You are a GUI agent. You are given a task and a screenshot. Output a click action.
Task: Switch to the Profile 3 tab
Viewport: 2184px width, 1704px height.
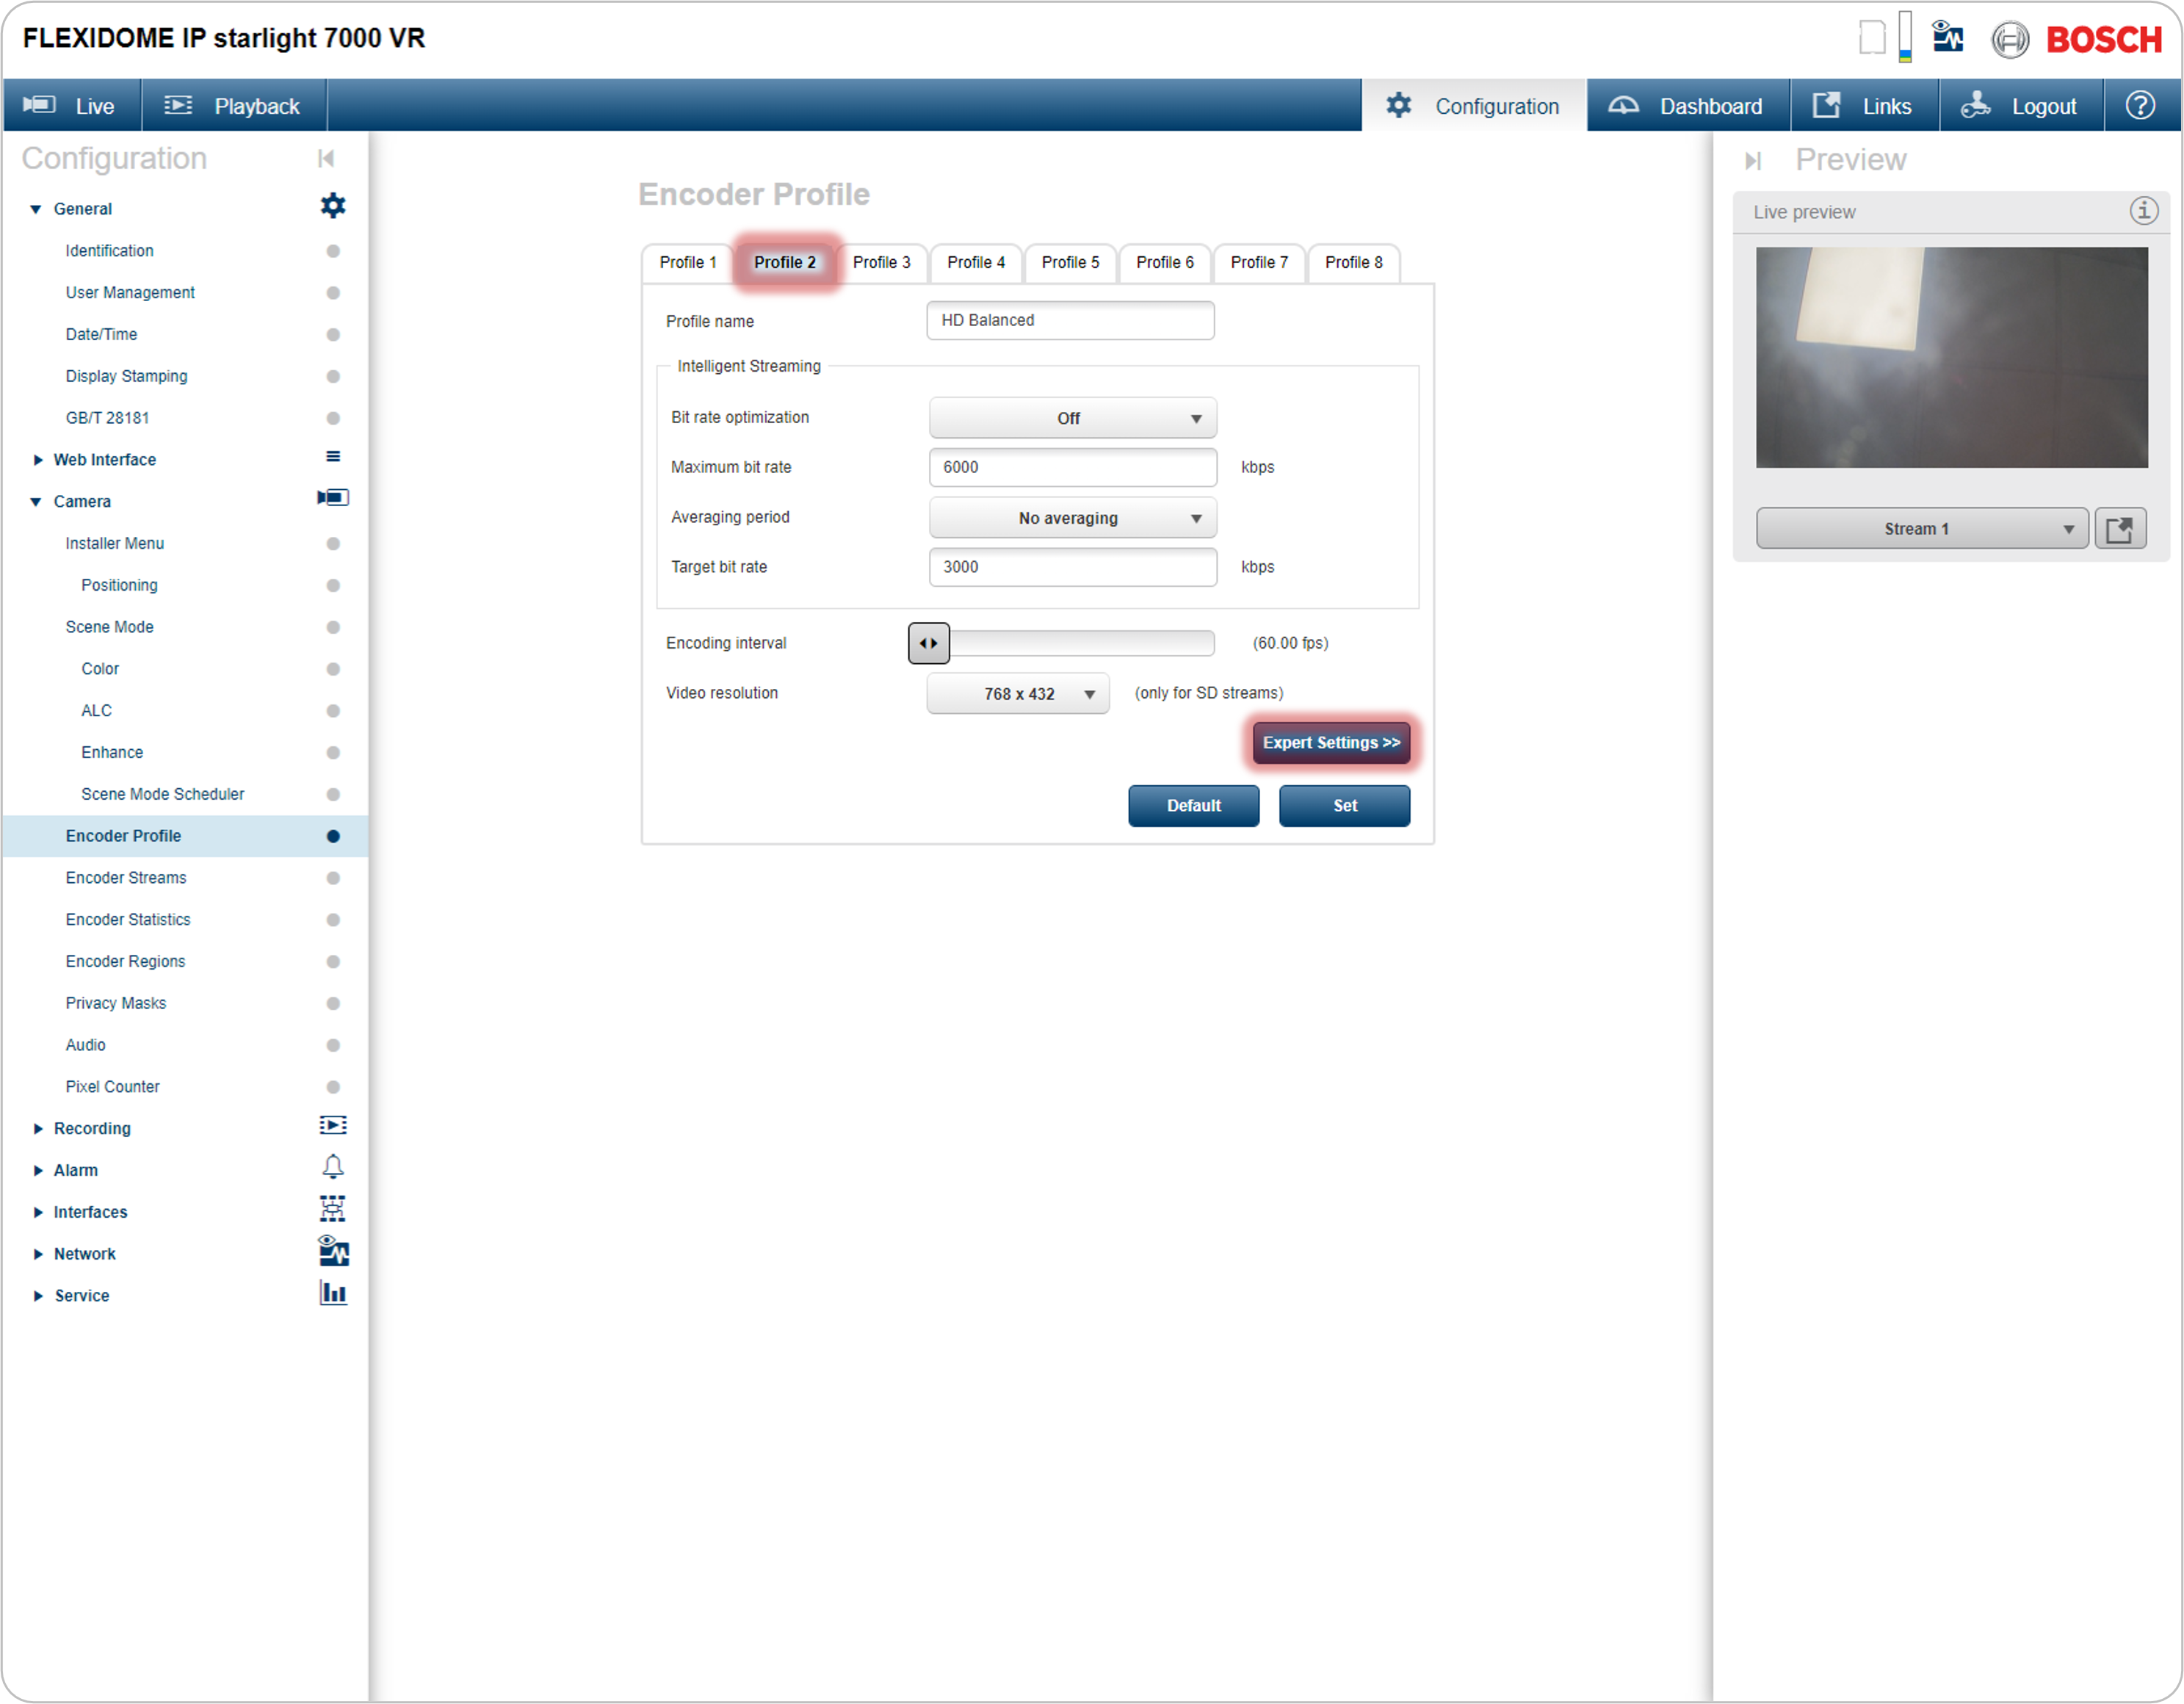882,263
